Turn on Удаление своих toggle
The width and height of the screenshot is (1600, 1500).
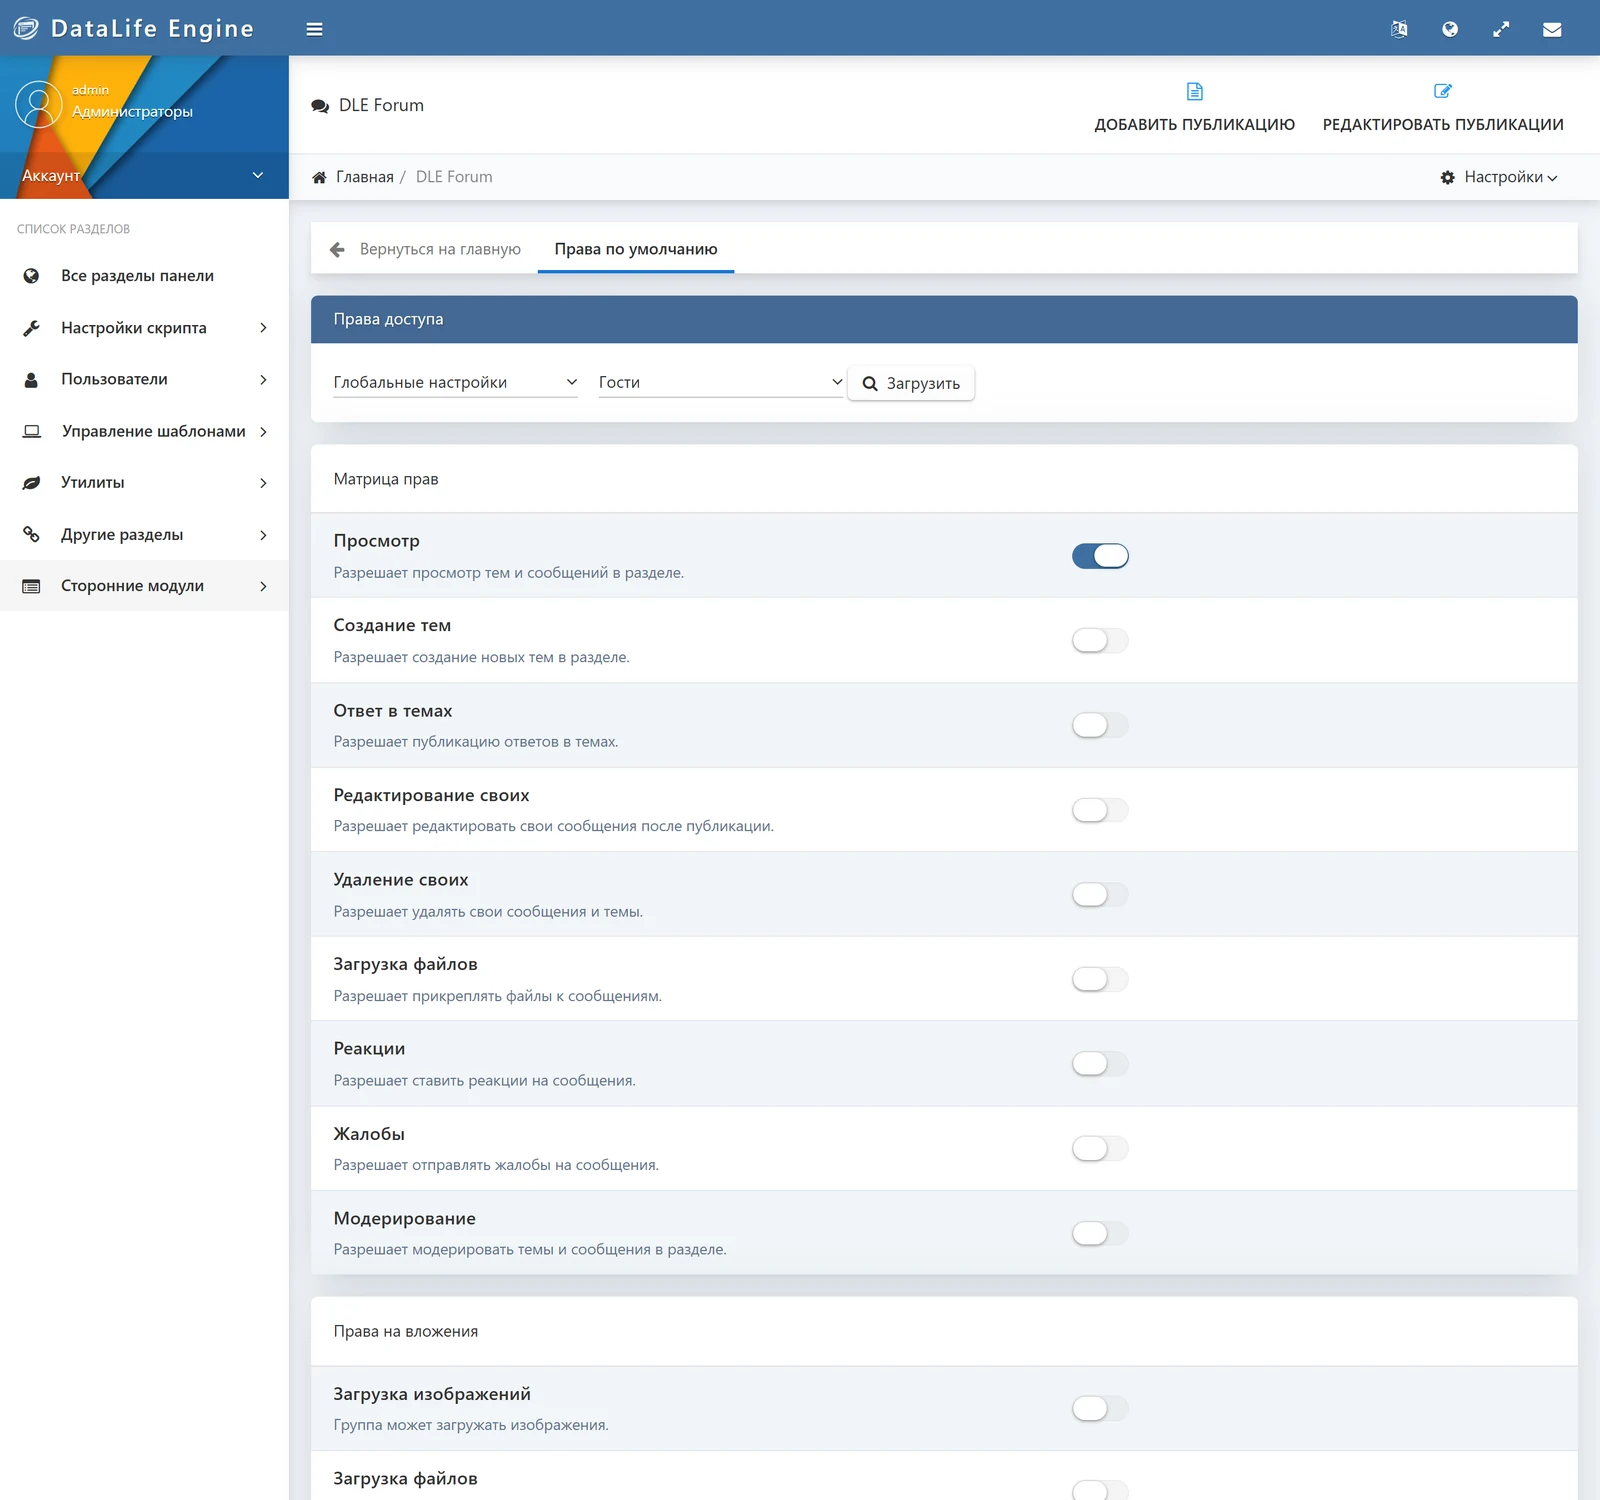pos(1100,894)
